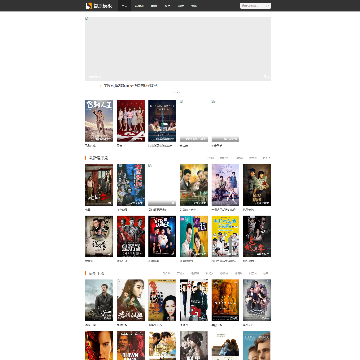Open soldier in coat gray landscape poster
The width and height of the screenshot is (360, 360).
click(x=99, y=300)
